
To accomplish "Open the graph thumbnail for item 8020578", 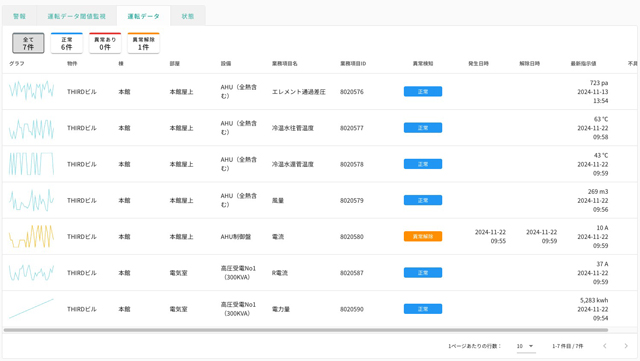I will coord(31,164).
